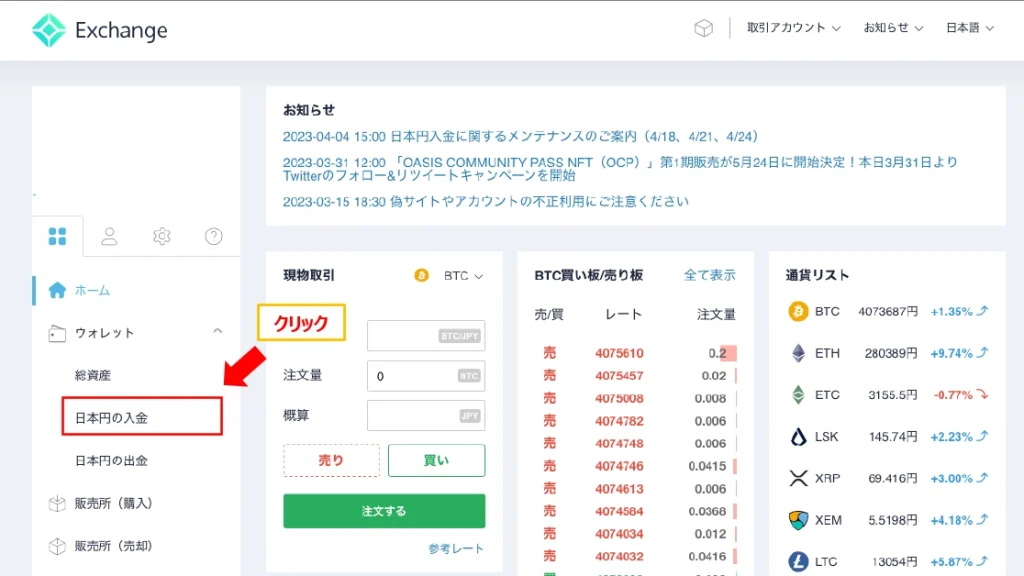Click the XEM coin icon in 通貨リスト
Image resolution: width=1024 pixels, height=576 pixels.
click(798, 520)
